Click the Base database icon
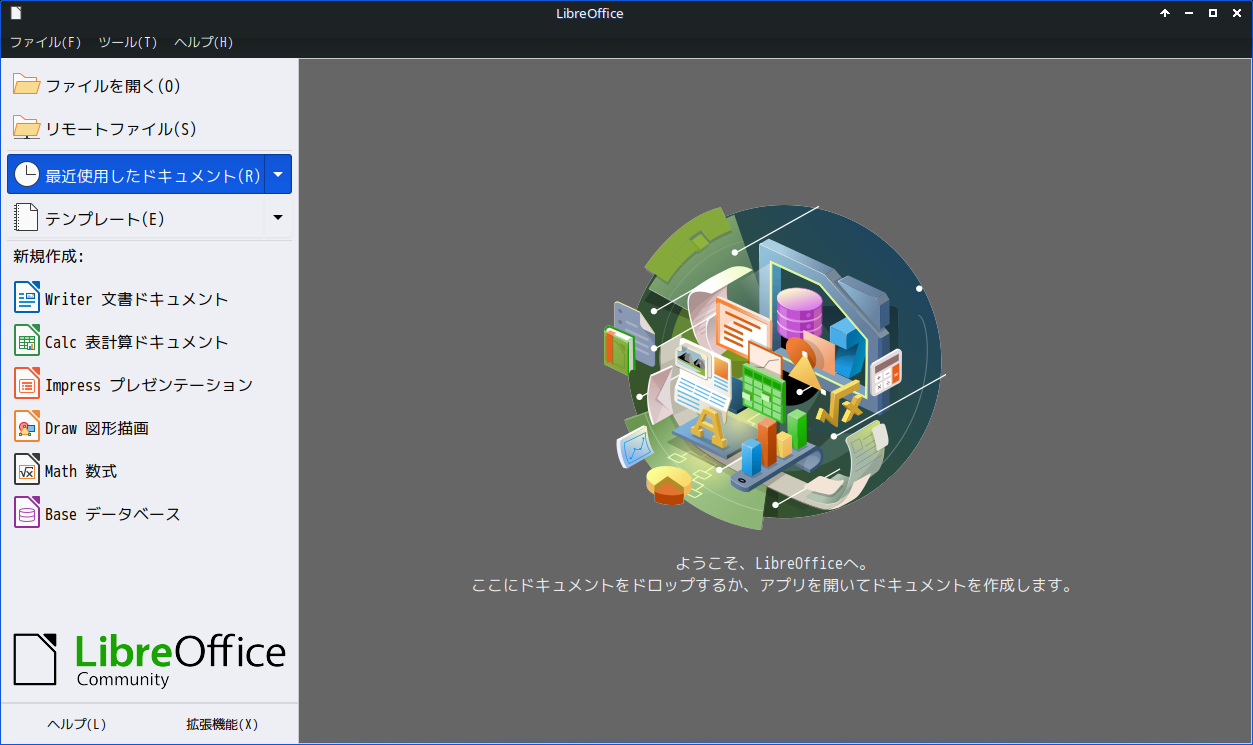The height and width of the screenshot is (745, 1253). click(27, 513)
